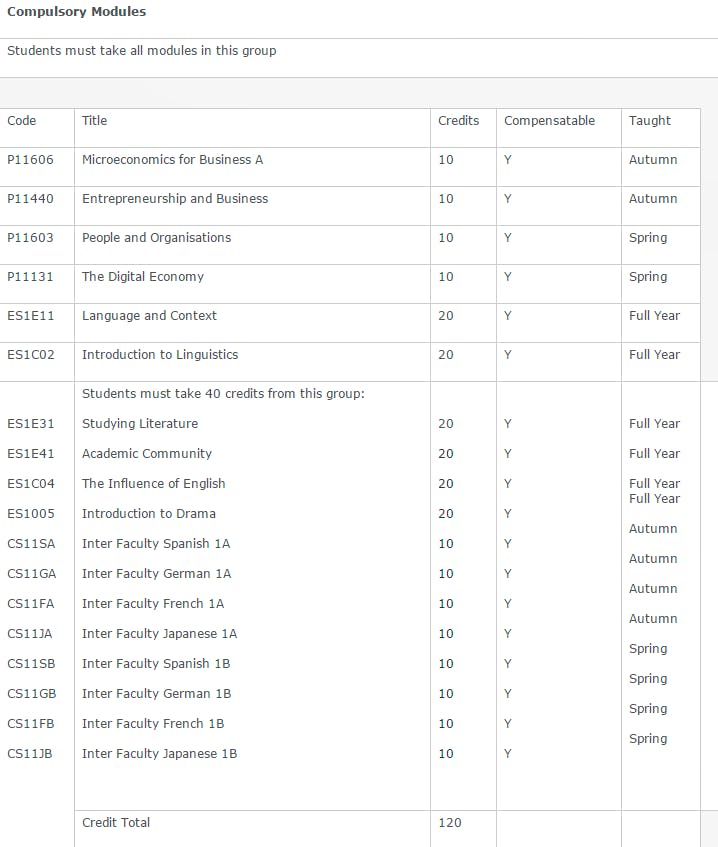The width and height of the screenshot is (718, 847).
Task: Click module code P11603
Action: pyautogui.click(x=30, y=238)
